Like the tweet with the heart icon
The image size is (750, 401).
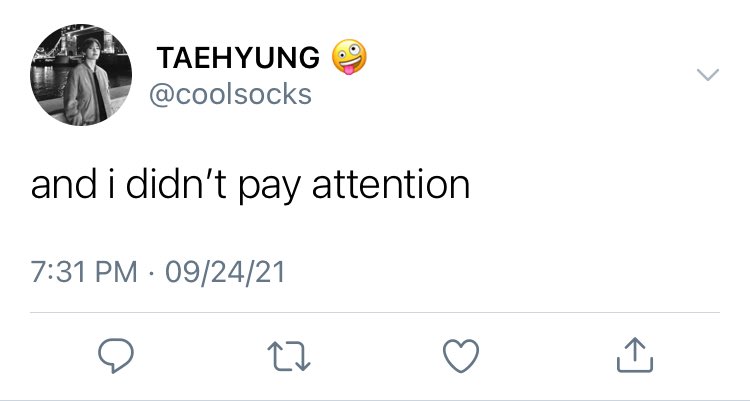(461, 356)
